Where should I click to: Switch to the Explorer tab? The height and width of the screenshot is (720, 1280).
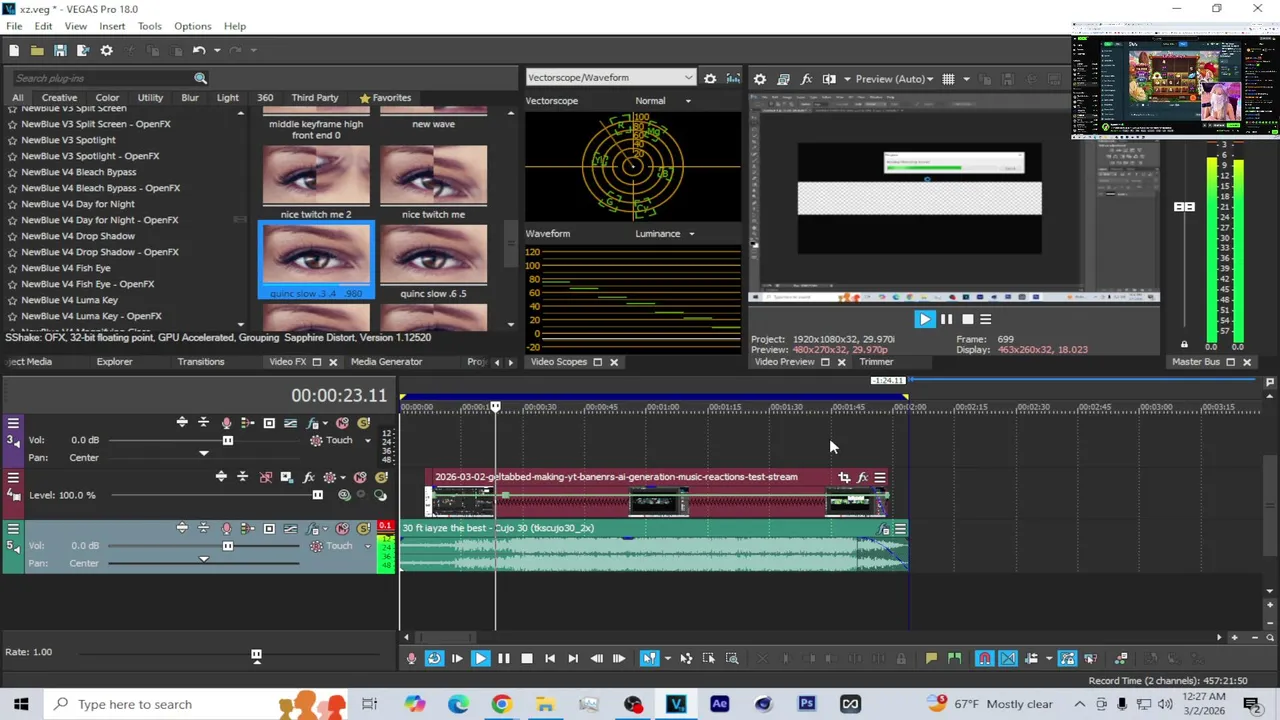pyautogui.click(x=114, y=362)
